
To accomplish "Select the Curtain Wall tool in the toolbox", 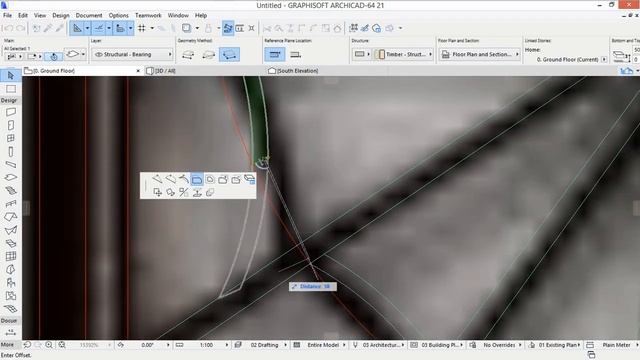I will pos(11,256).
